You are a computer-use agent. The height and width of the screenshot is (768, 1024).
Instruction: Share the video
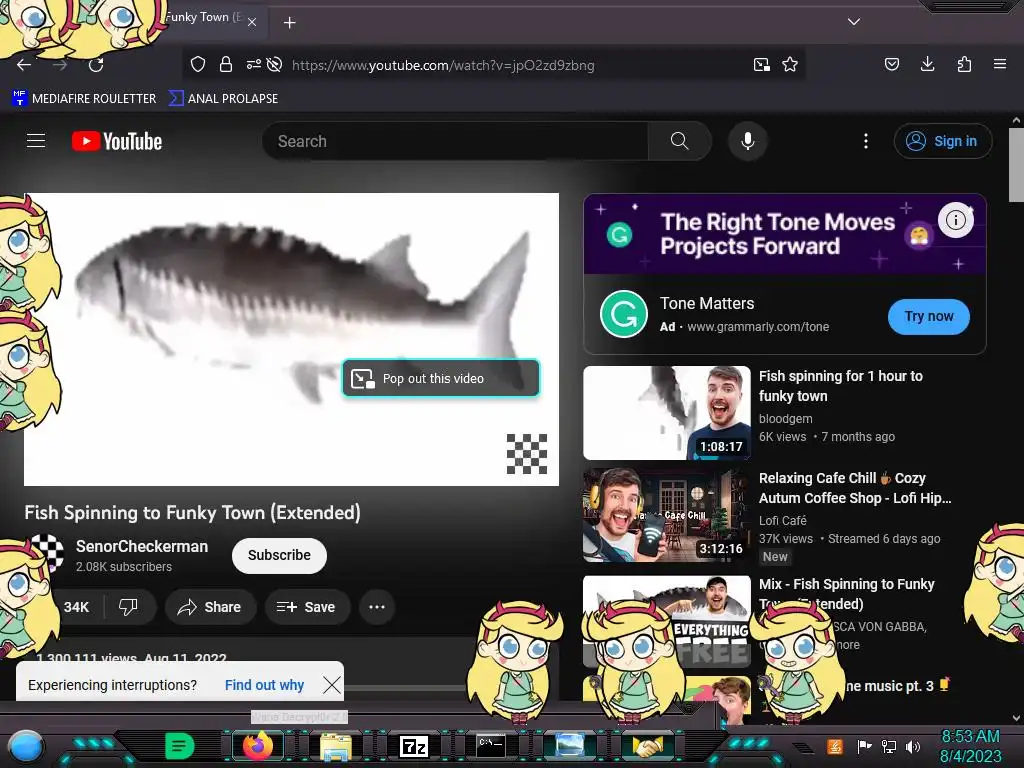tap(209, 607)
